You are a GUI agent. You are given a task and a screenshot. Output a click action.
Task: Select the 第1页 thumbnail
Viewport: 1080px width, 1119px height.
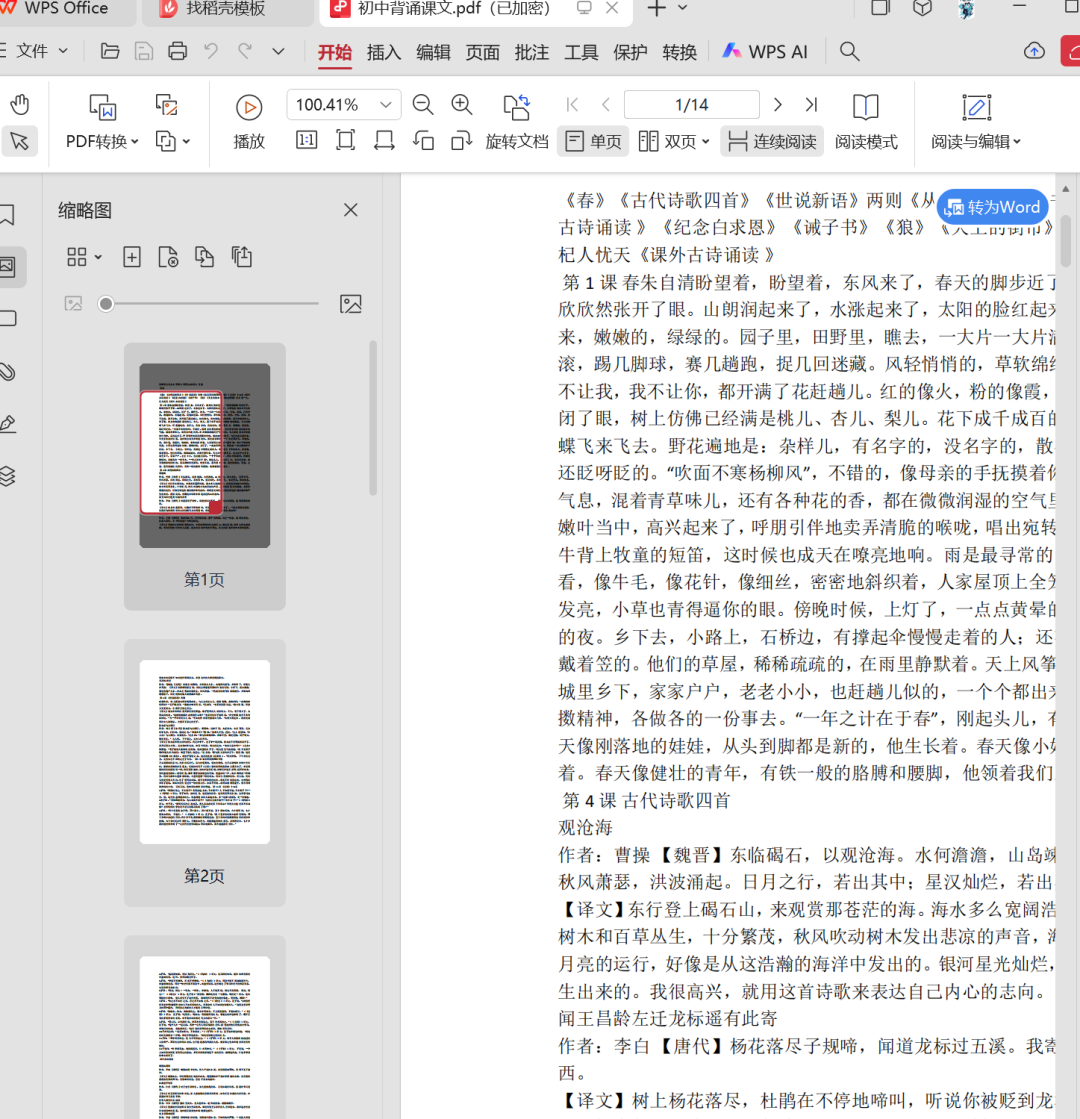205,476
